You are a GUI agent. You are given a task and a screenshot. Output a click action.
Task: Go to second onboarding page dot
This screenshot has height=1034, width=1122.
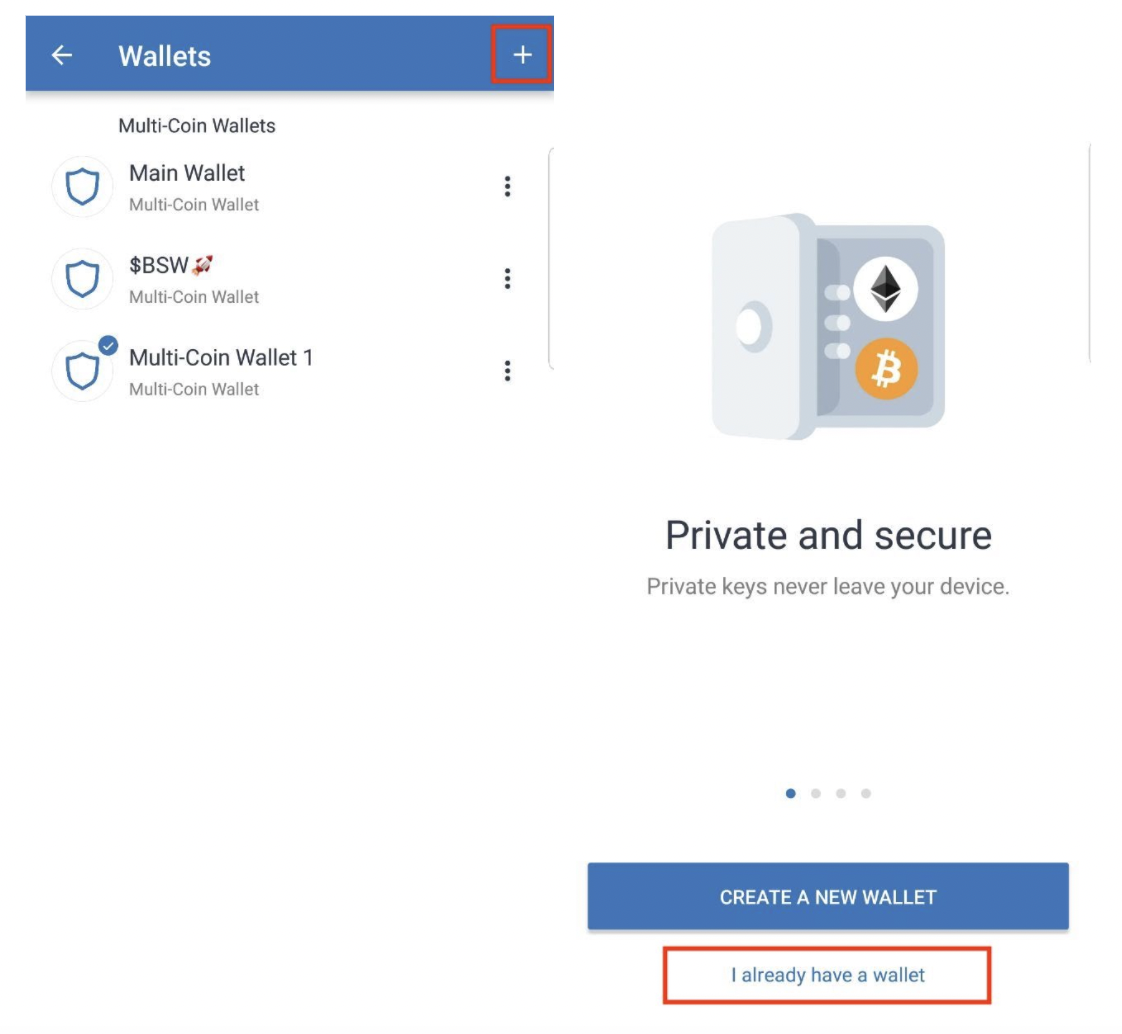pos(816,793)
